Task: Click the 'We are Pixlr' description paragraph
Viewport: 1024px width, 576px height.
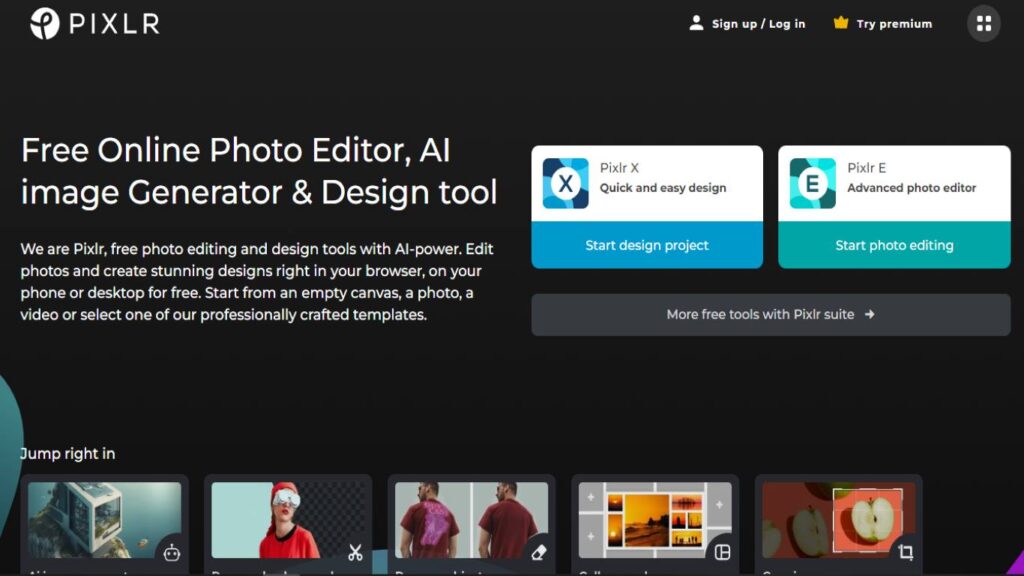Action: [257, 282]
